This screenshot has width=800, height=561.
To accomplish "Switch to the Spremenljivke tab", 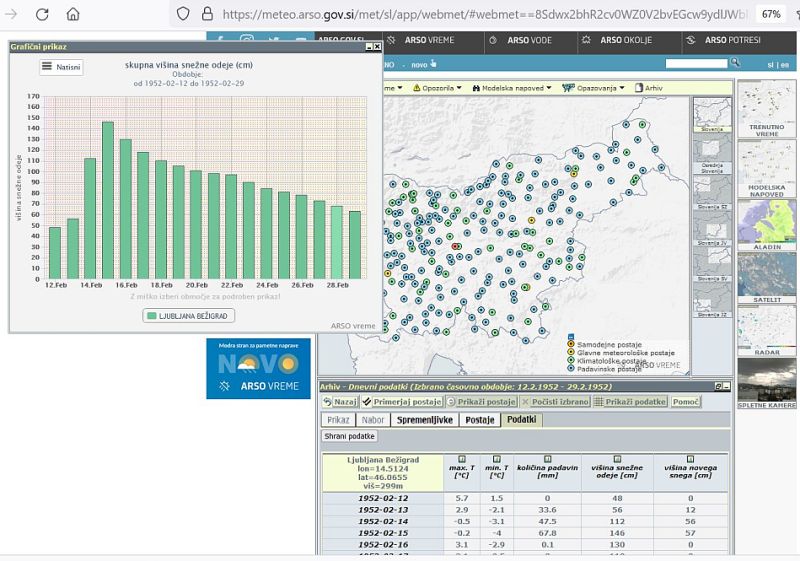I will tap(424, 420).
